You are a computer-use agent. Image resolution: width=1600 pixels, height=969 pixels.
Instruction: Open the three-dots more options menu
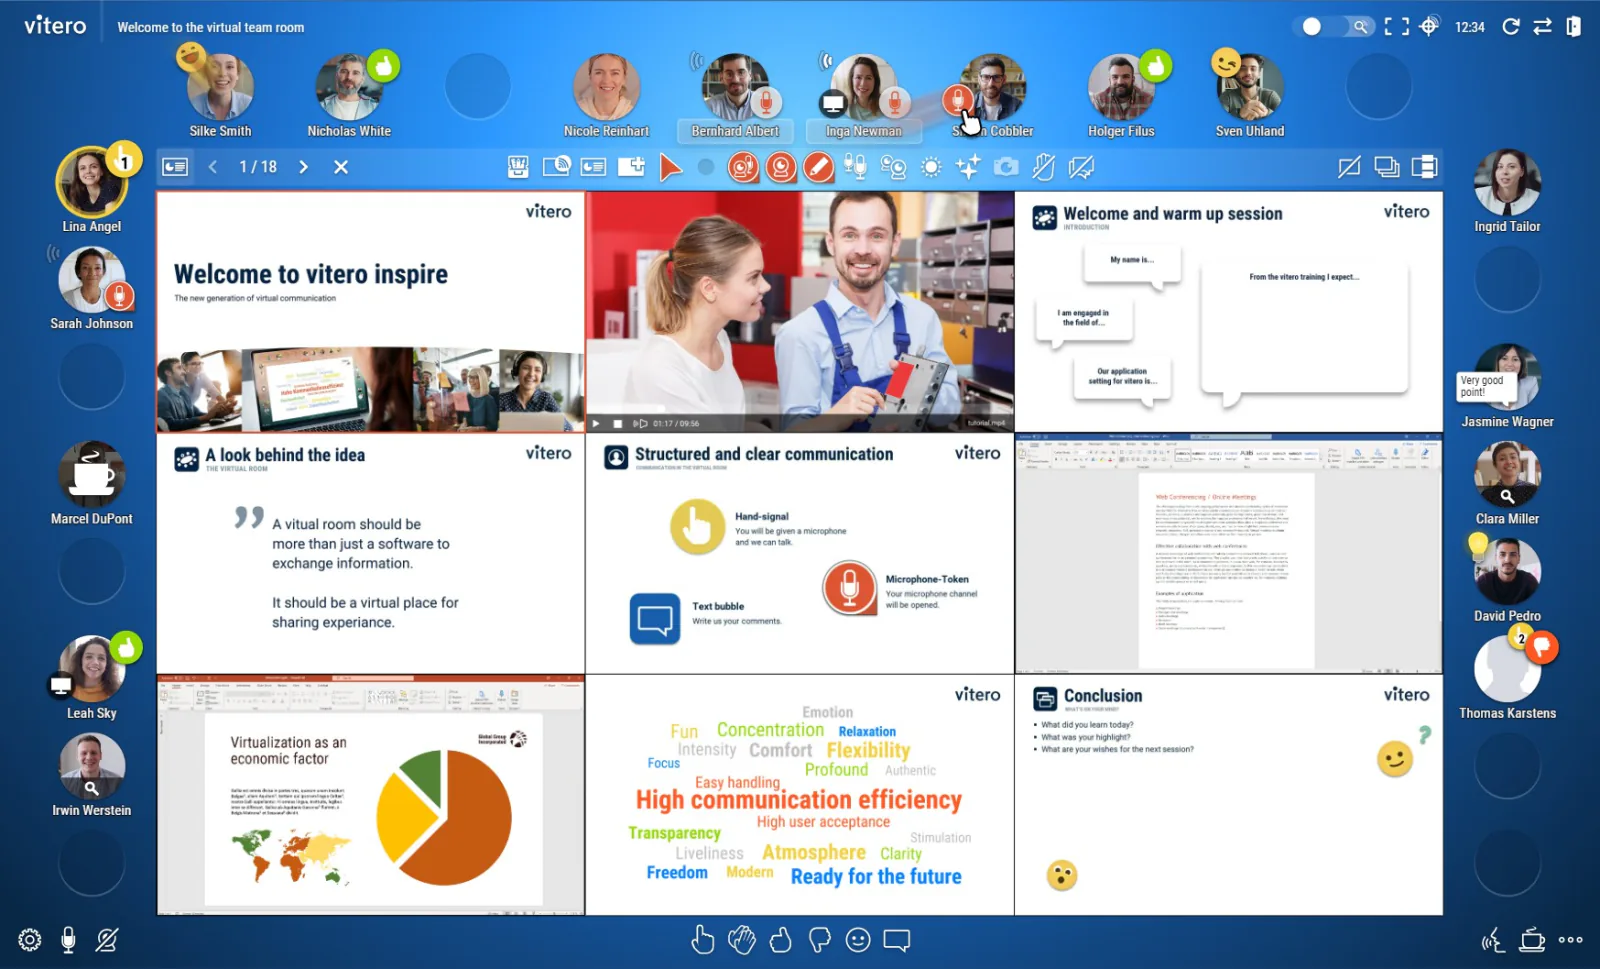tap(1571, 940)
